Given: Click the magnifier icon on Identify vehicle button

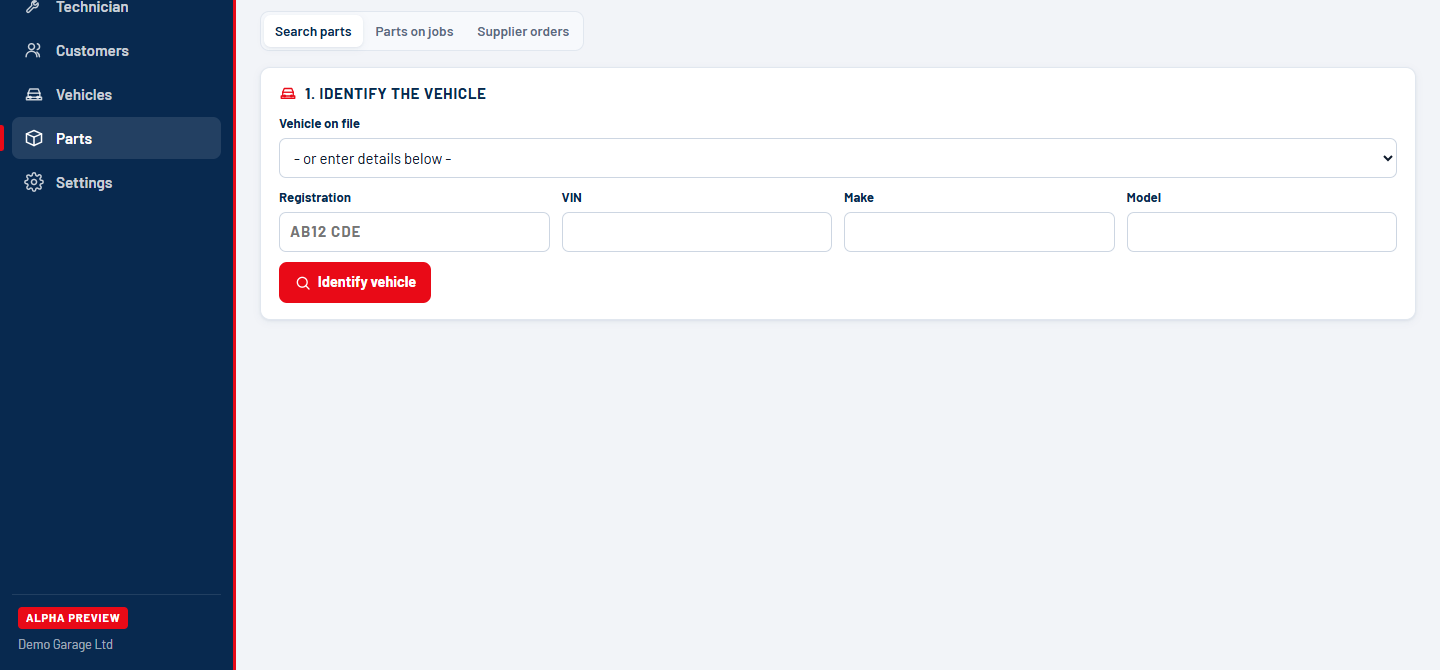Looking at the screenshot, I should tap(303, 283).
